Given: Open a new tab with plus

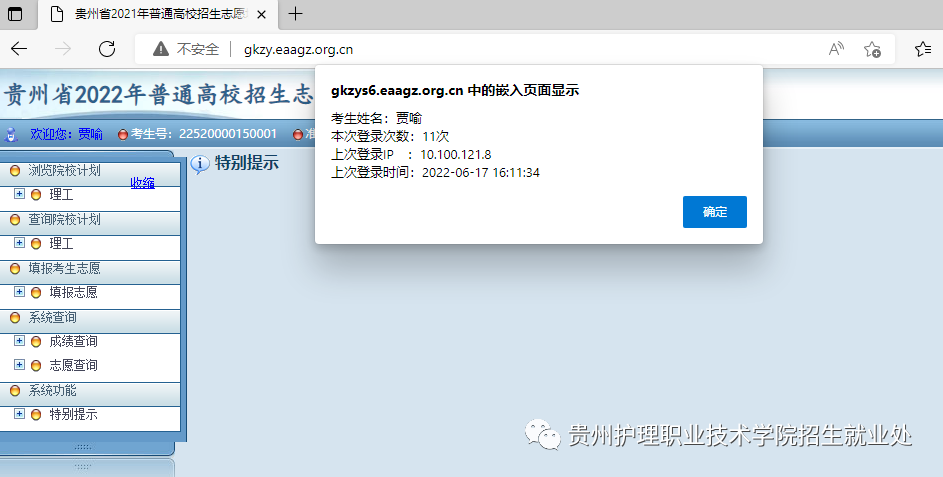Looking at the screenshot, I should click(x=295, y=14).
